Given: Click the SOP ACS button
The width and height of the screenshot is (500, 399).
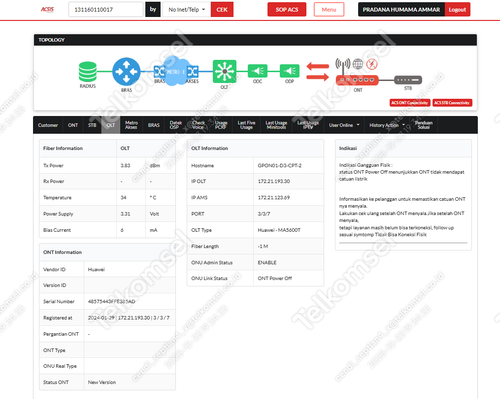Looking at the screenshot, I should click(287, 10).
